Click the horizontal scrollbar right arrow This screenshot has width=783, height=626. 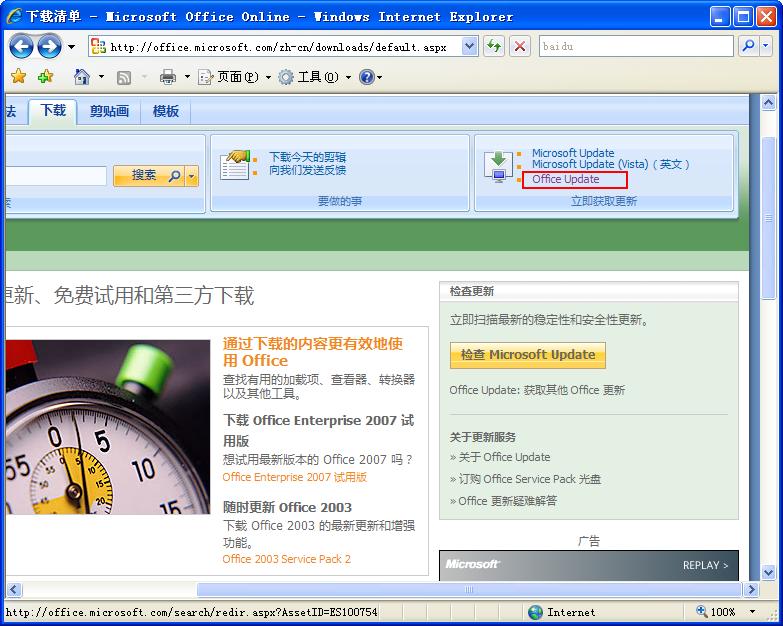751,590
